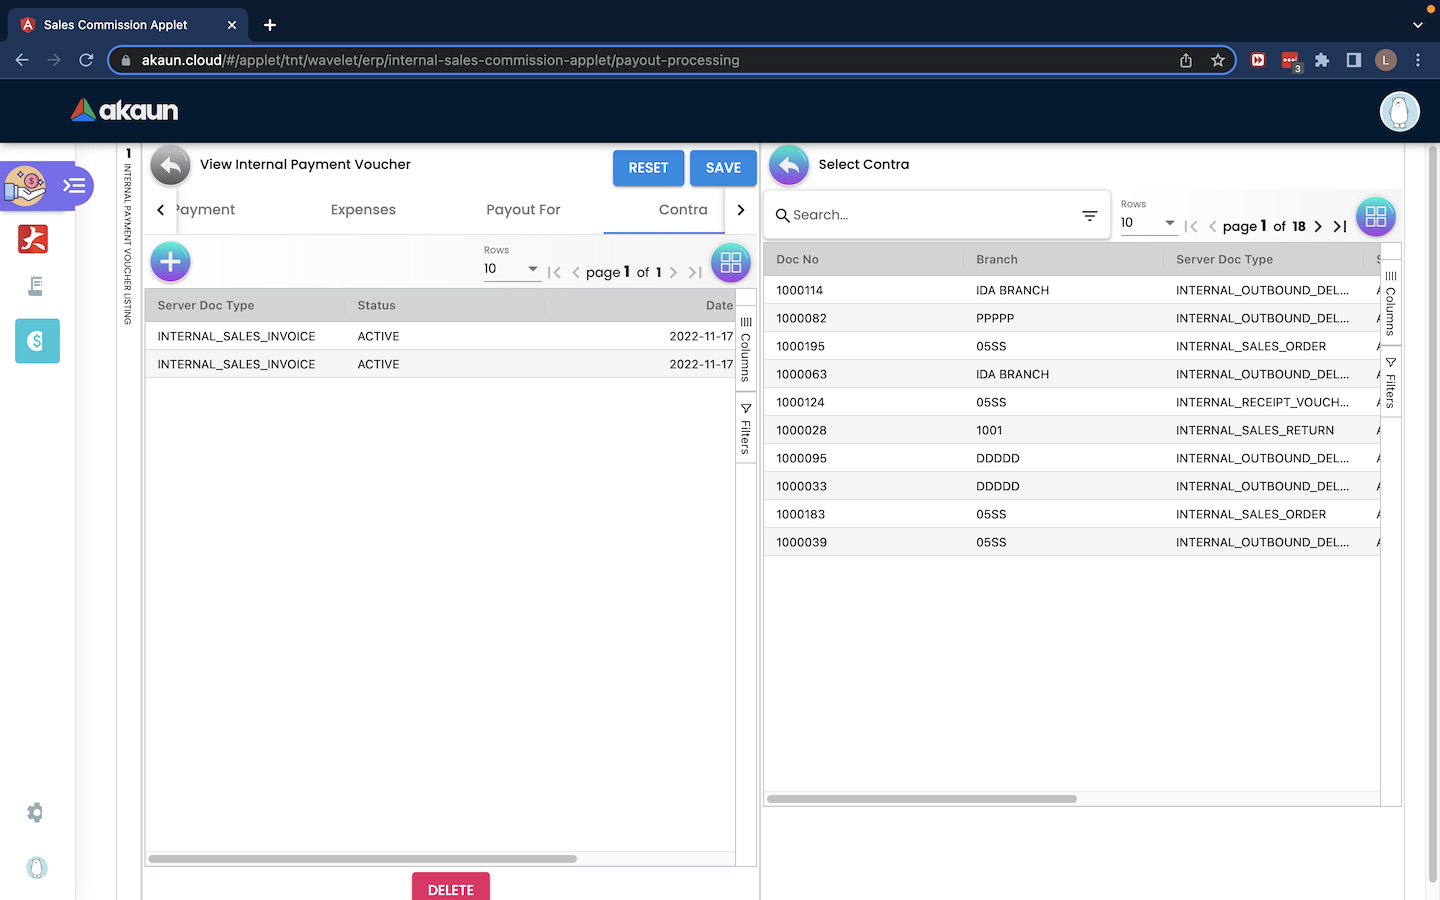
Task: Switch to the Payout For tab
Action: (523, 210)
